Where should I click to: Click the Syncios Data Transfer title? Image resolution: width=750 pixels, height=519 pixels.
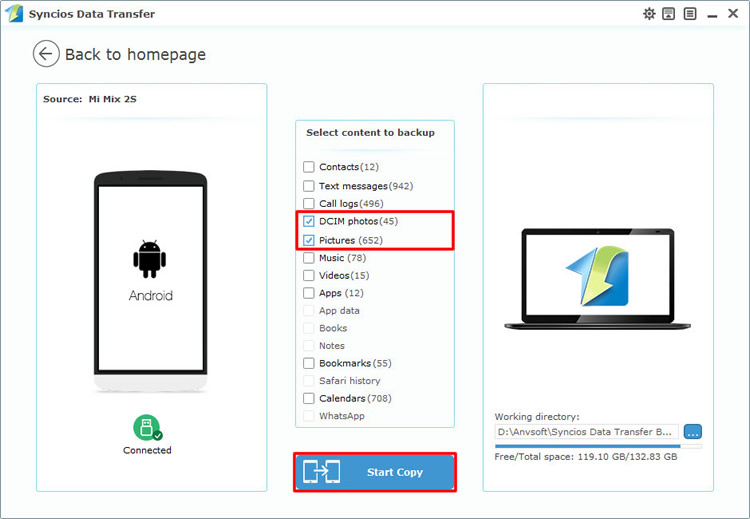click(x=92, y=14)
